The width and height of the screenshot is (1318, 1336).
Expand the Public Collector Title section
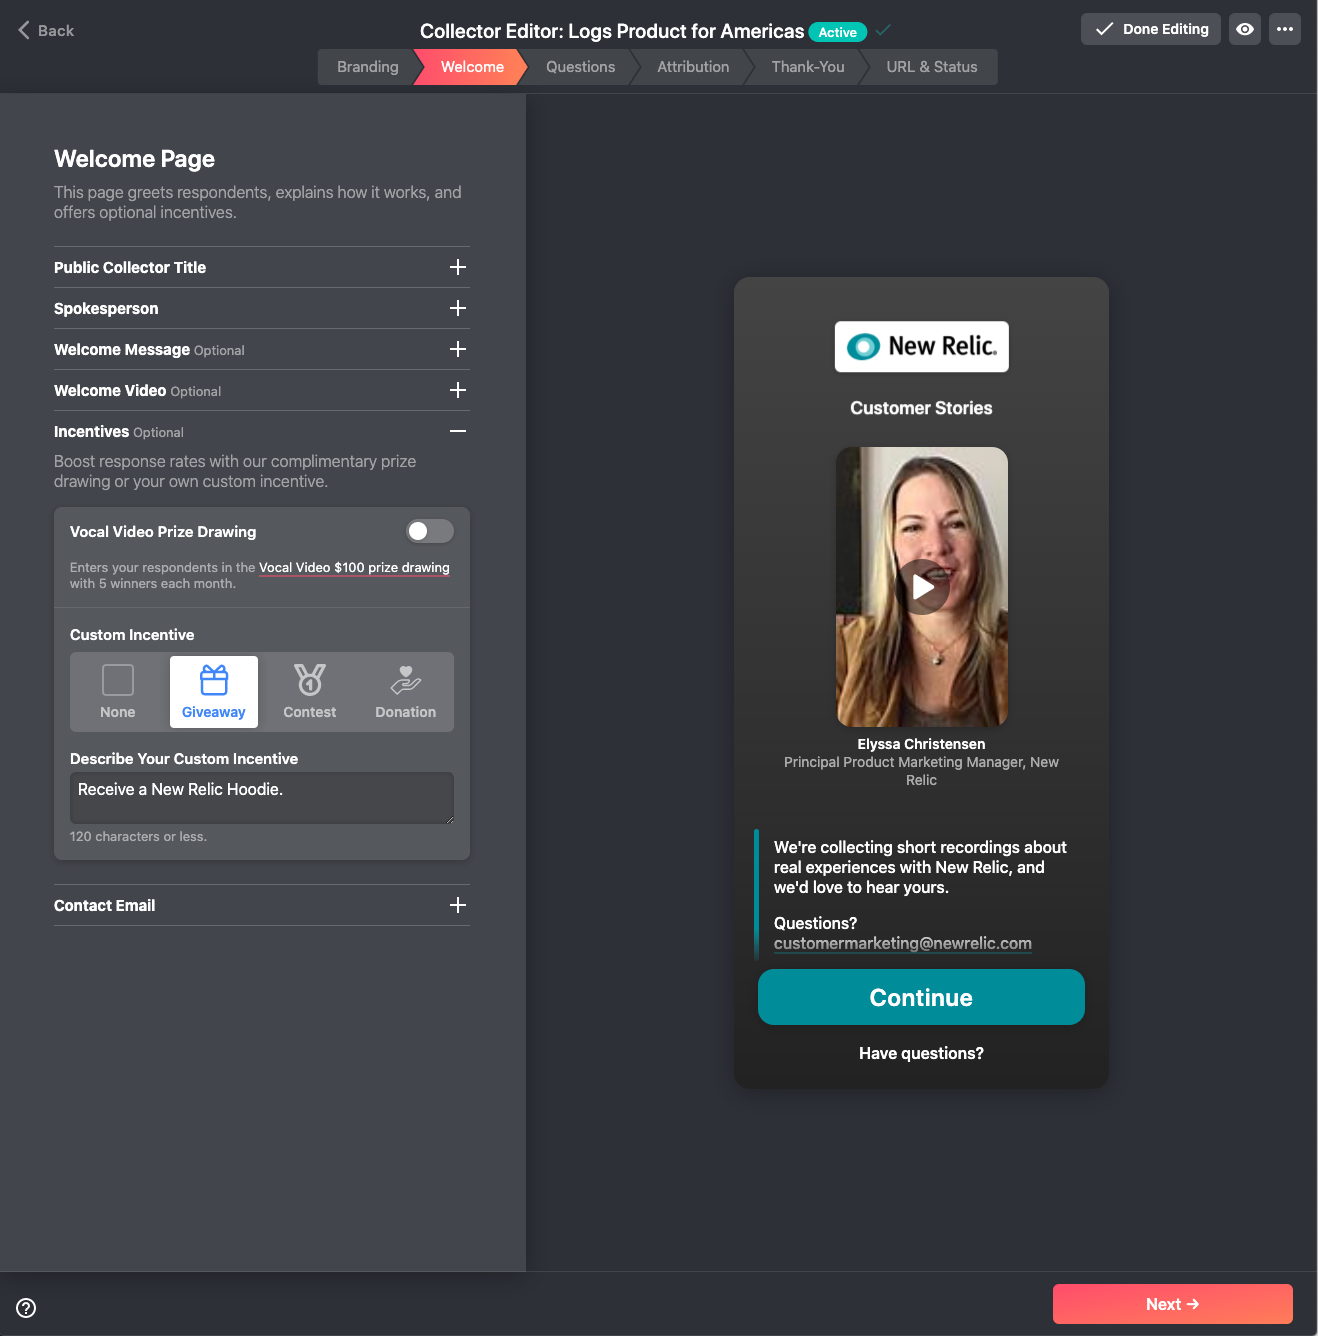(x=457, y=267)
